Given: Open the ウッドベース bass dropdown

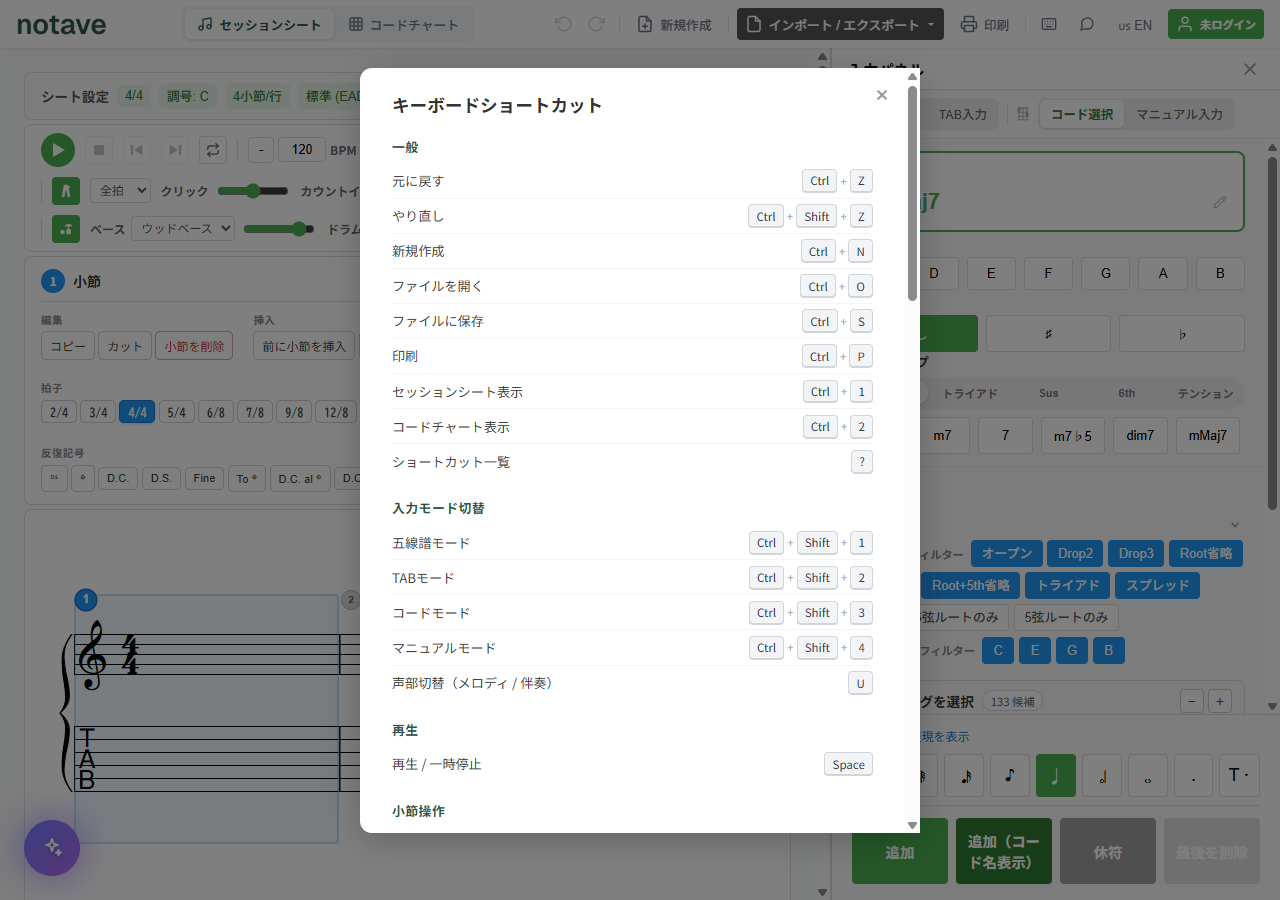Looking at the screenshot, I should coord(183,228).
